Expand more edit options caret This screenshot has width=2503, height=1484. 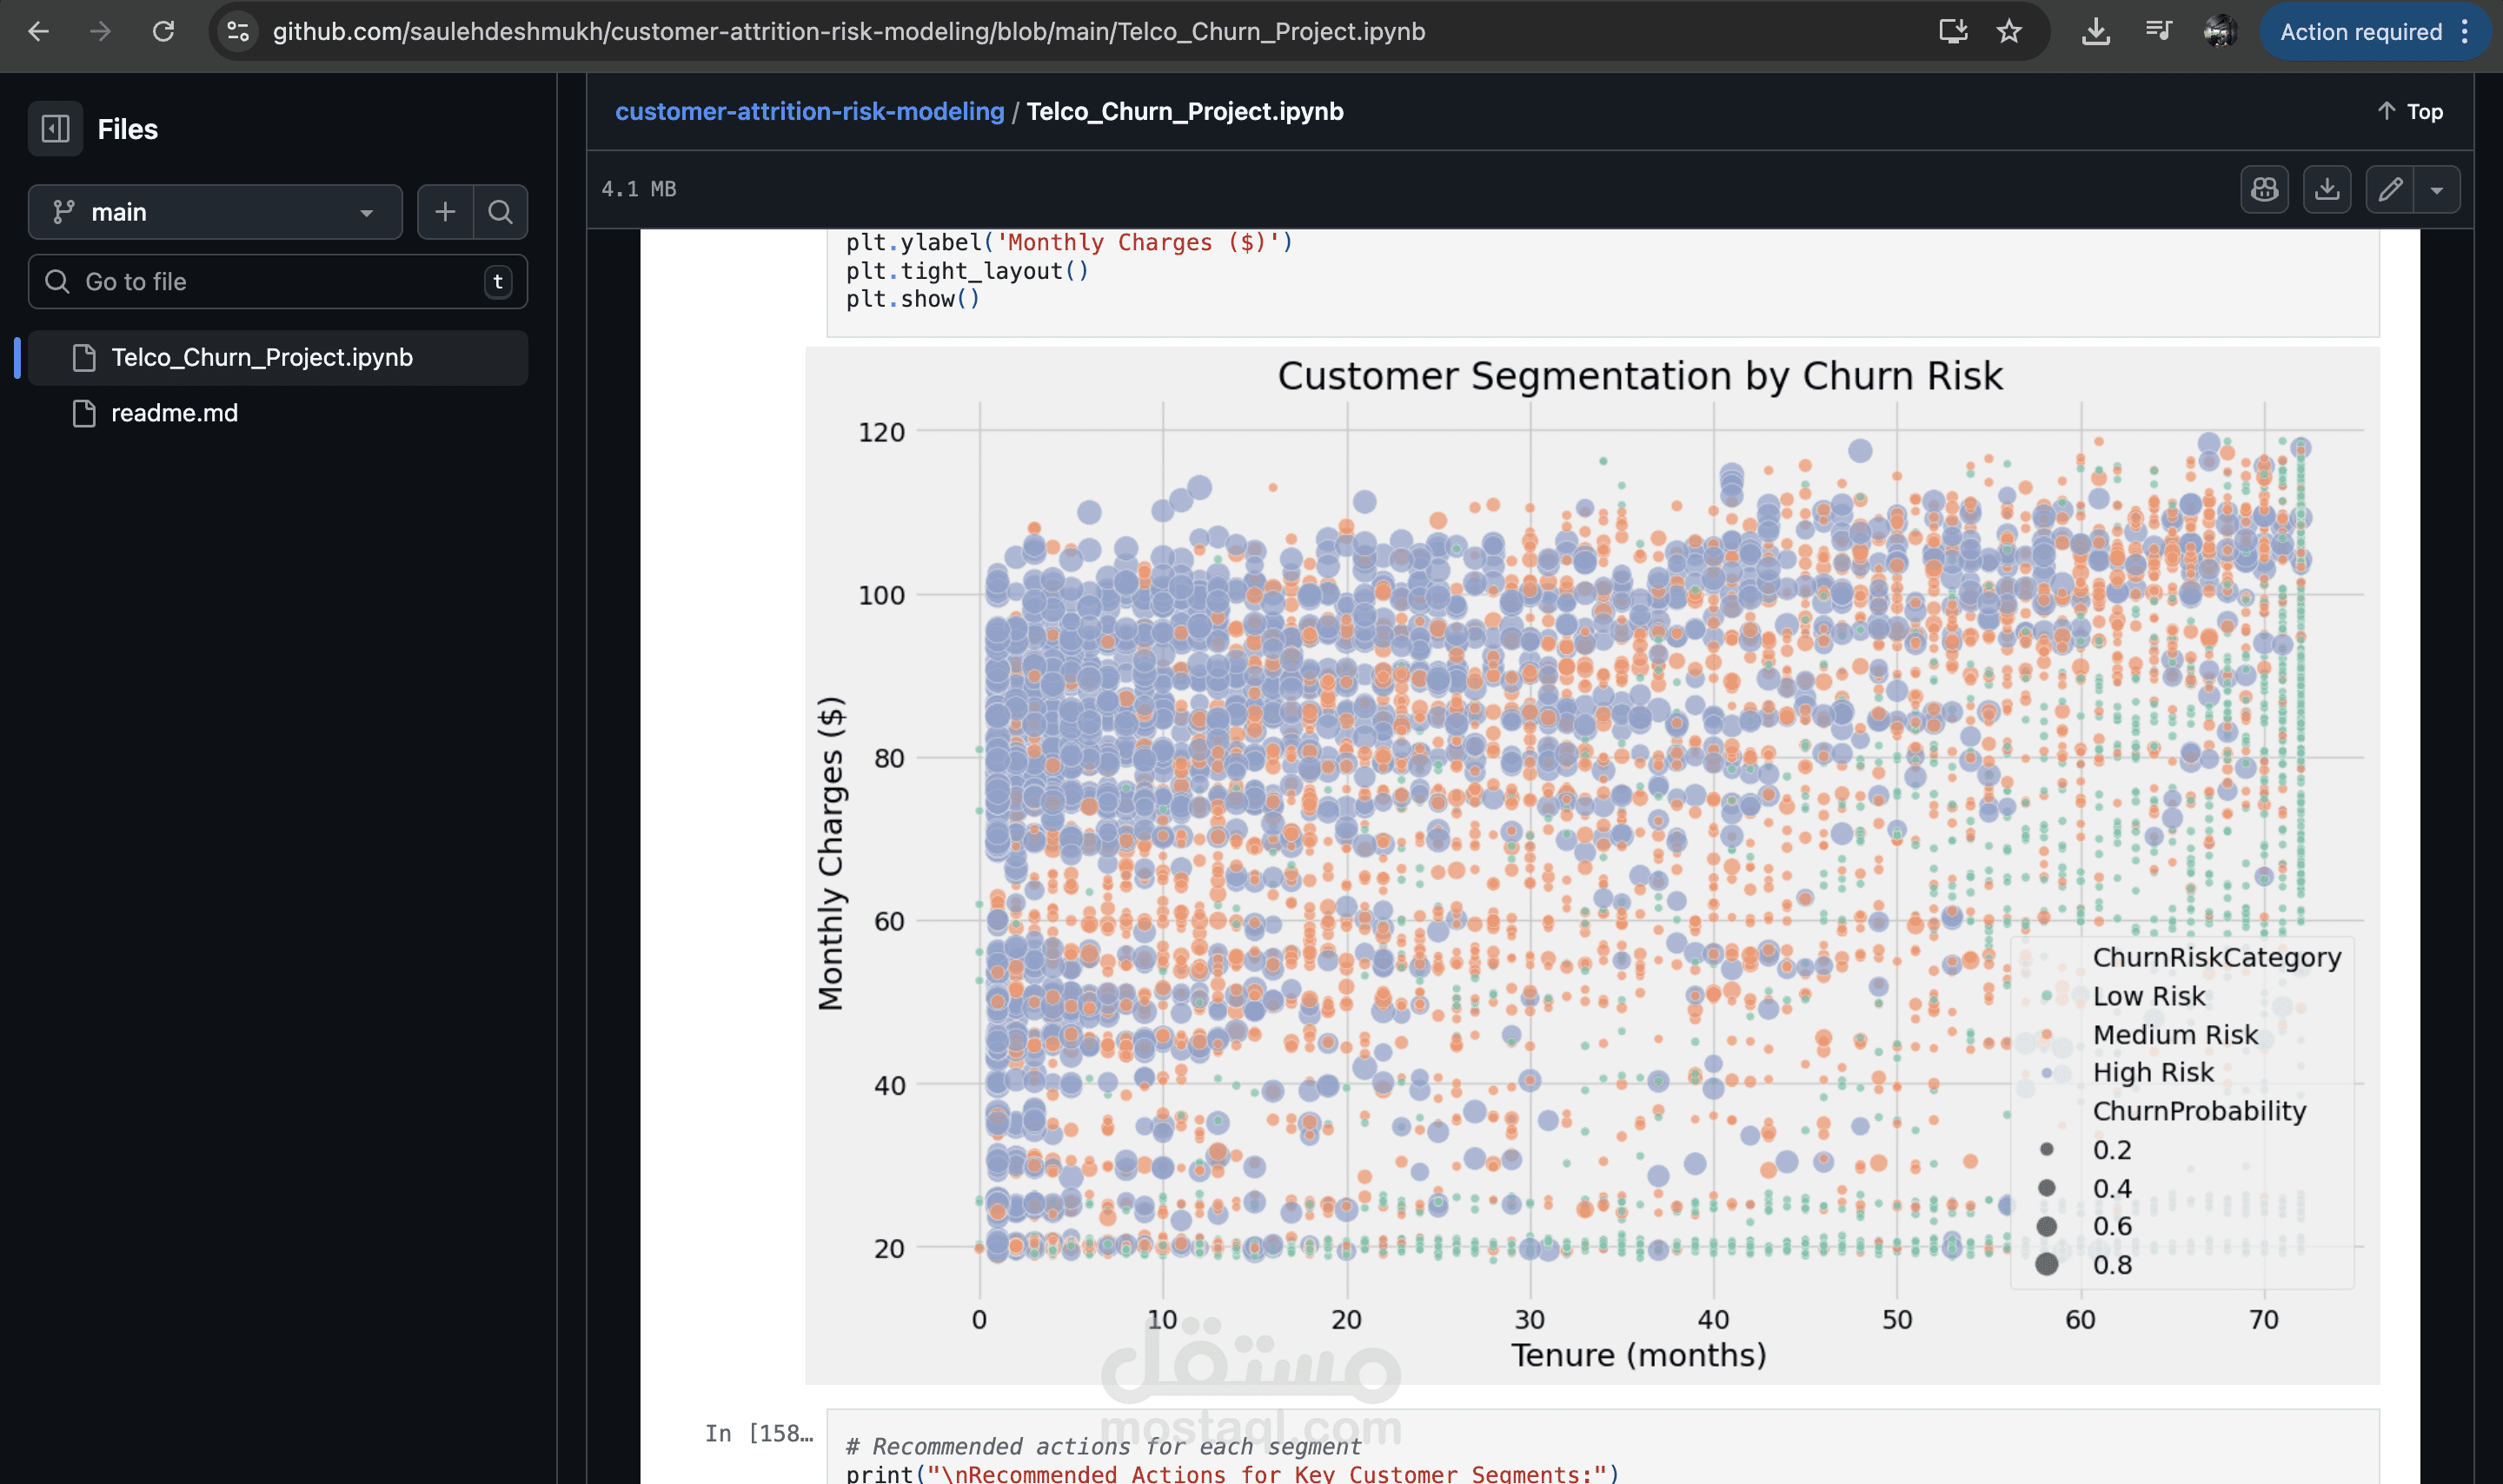2437,189
